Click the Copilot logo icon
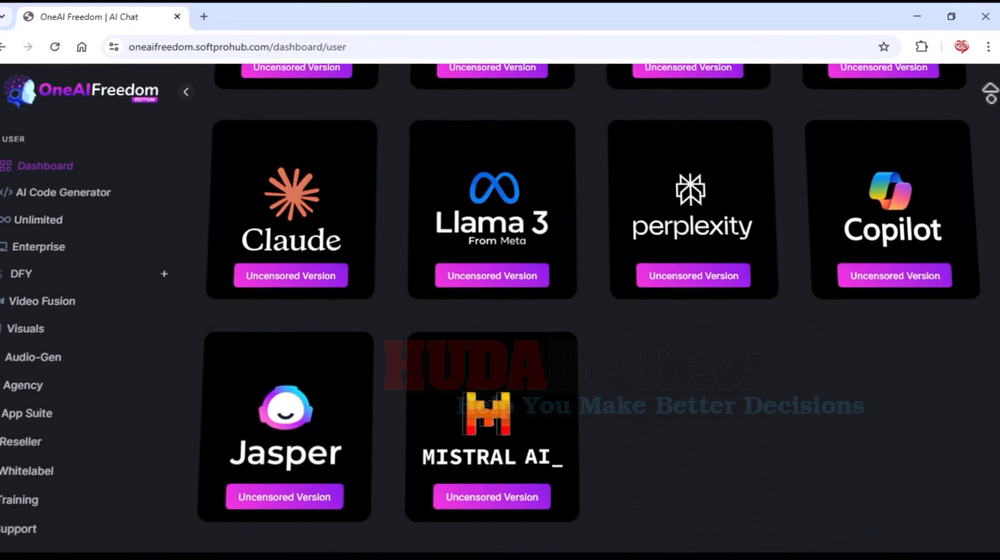This screenshot has width=1000, height=560. (x=890, y=191)
